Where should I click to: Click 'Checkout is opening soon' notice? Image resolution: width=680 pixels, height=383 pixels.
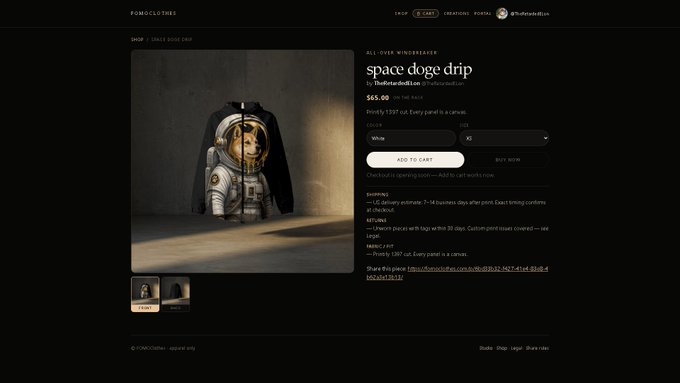[430, 175]
